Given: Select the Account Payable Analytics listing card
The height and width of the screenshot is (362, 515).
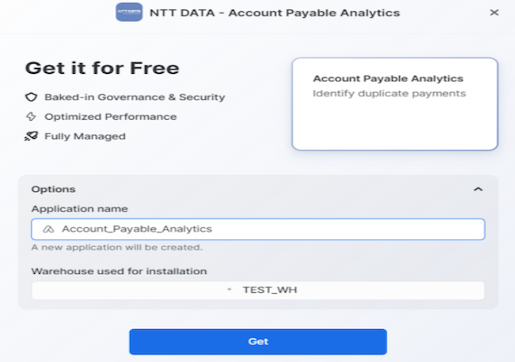Looking at the screenshot, I should point(395,104).
